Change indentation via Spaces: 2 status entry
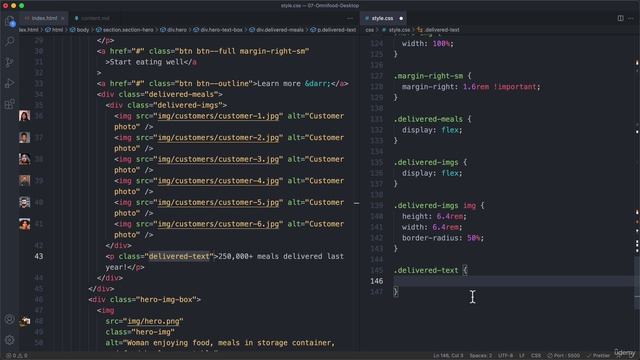Screen dimensions: 640x360 tap(480, 356)
